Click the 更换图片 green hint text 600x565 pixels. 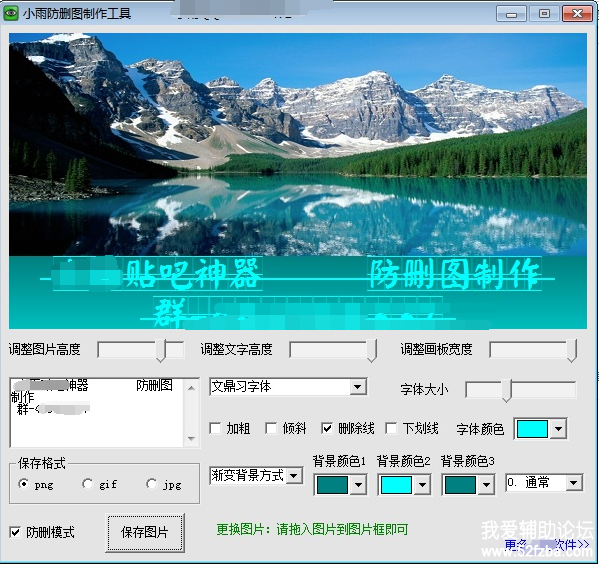coord(312,529)
